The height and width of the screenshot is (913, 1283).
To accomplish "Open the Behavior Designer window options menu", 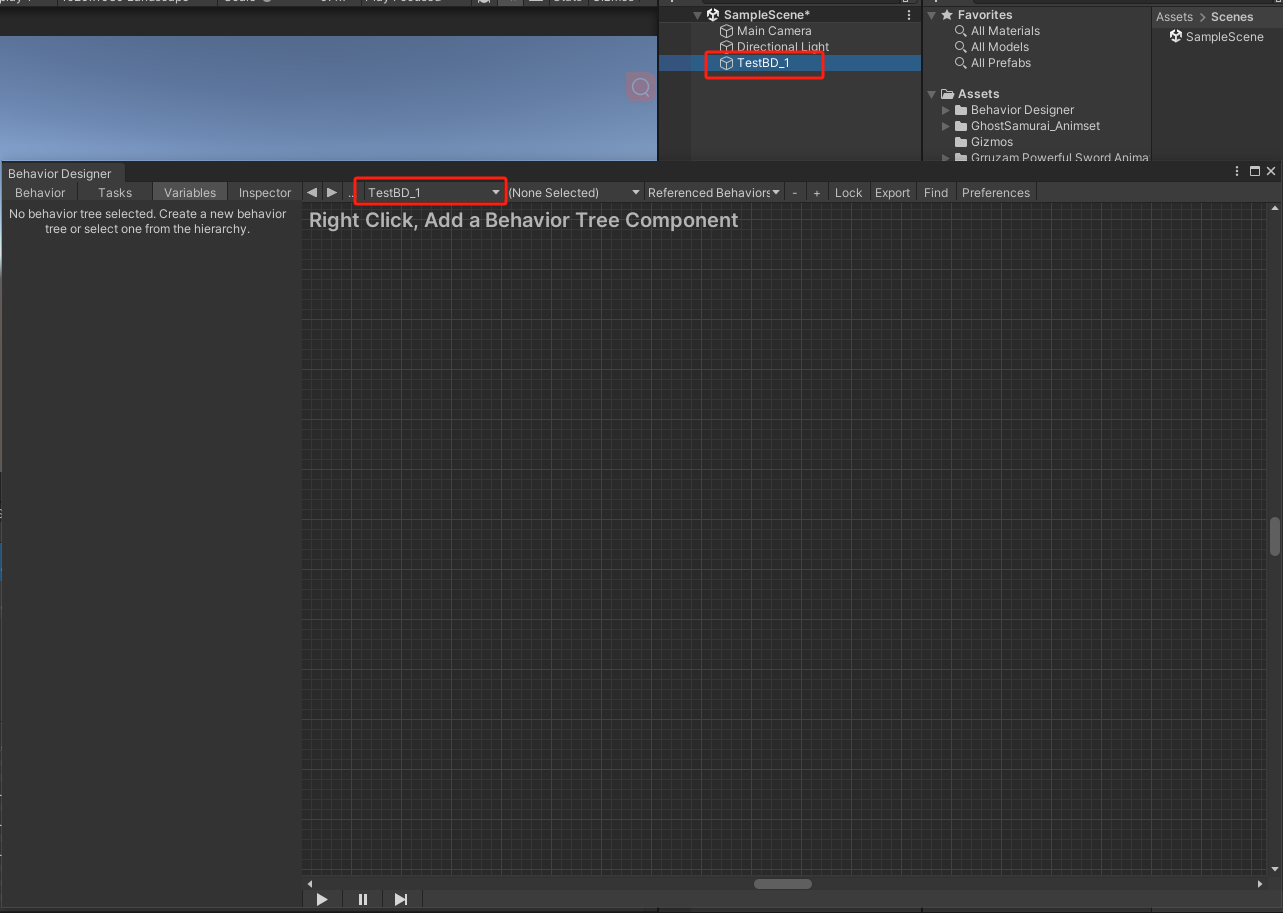I will pos(1238,172).
